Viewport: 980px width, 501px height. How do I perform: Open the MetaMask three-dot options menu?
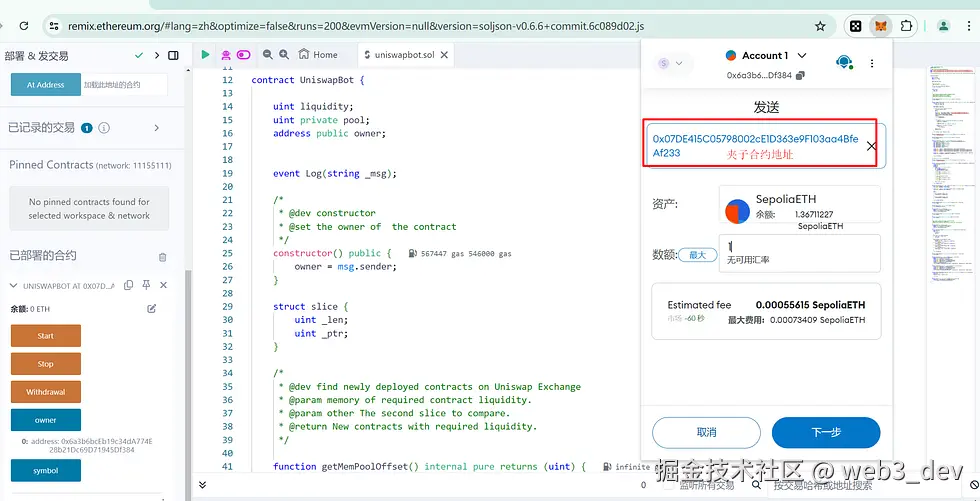pos(872,63)
